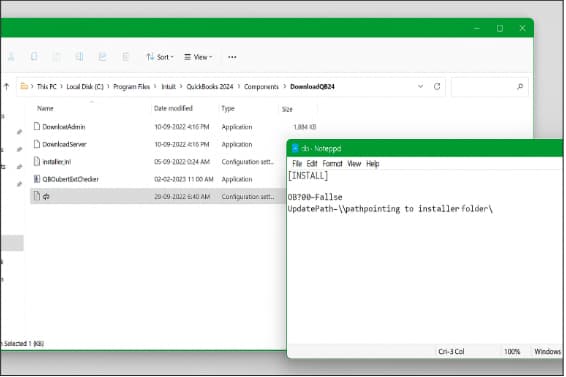
Task: Click the Windows line-ending status in Notepad
Action: point(547,352)
